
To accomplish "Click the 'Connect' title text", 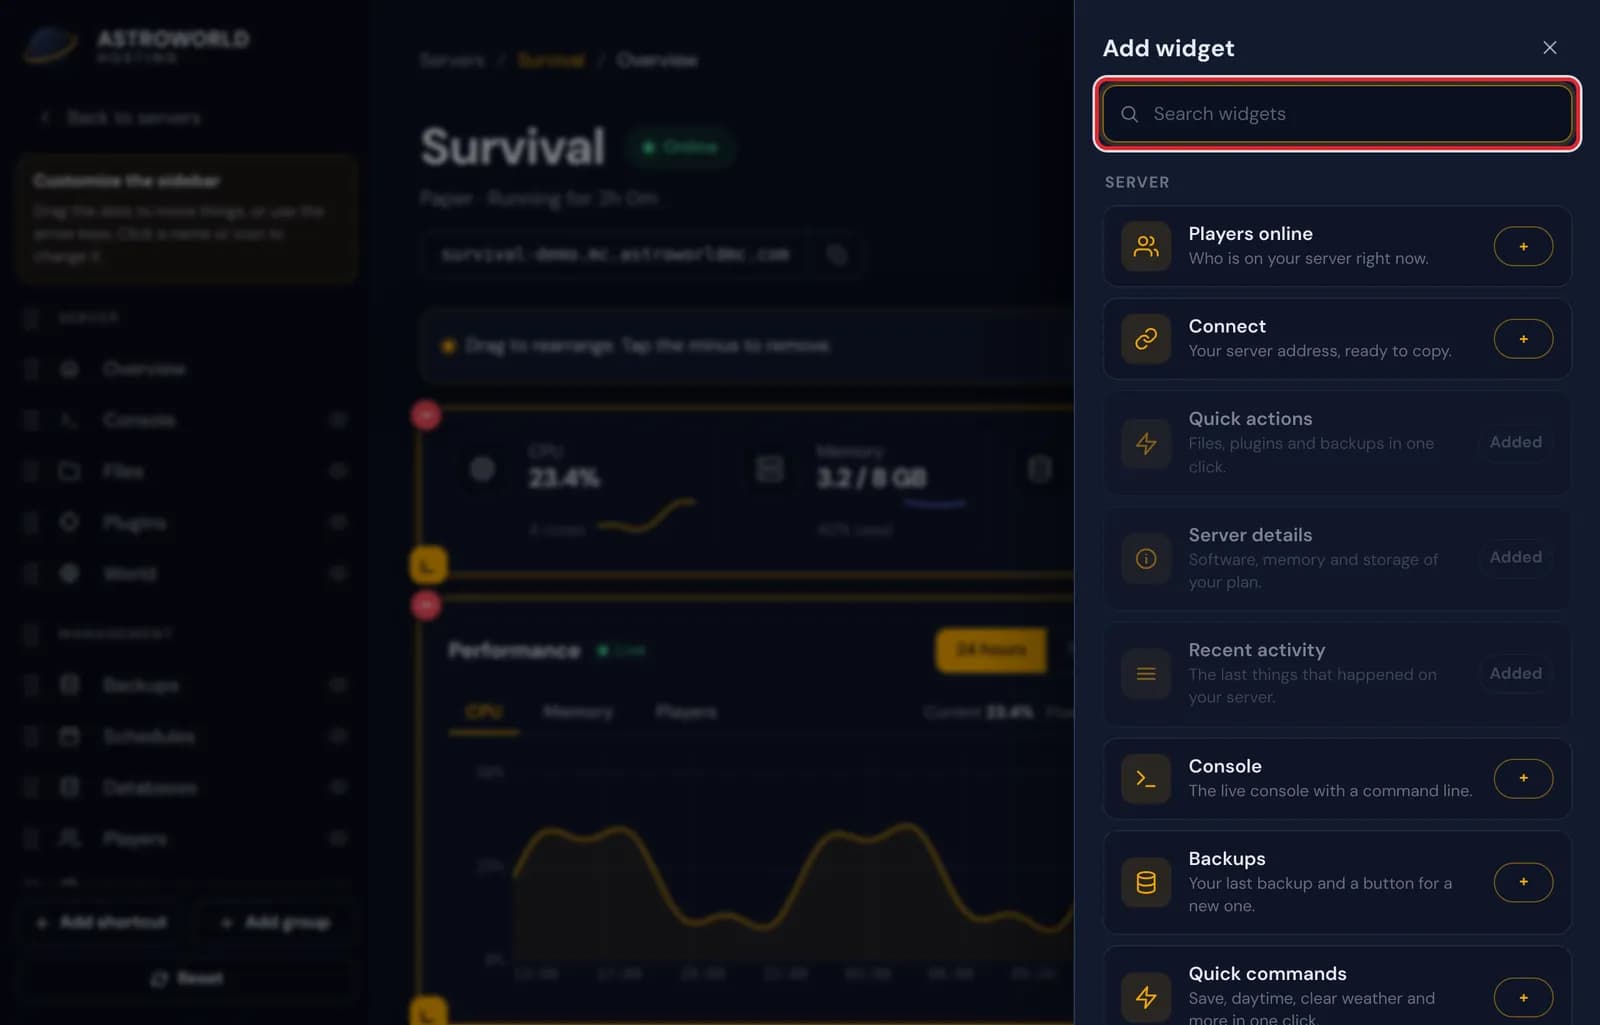I will click(1227, 326).
